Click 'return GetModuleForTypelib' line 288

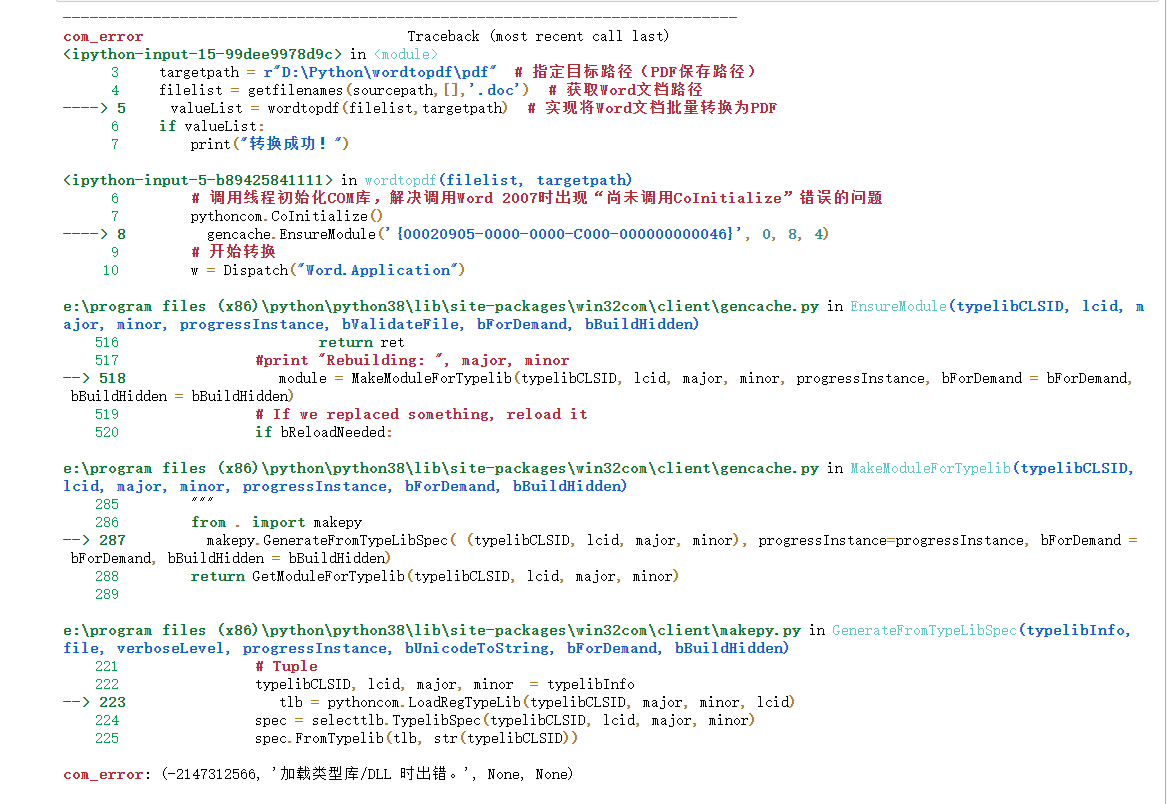click(x=435, y=576)
